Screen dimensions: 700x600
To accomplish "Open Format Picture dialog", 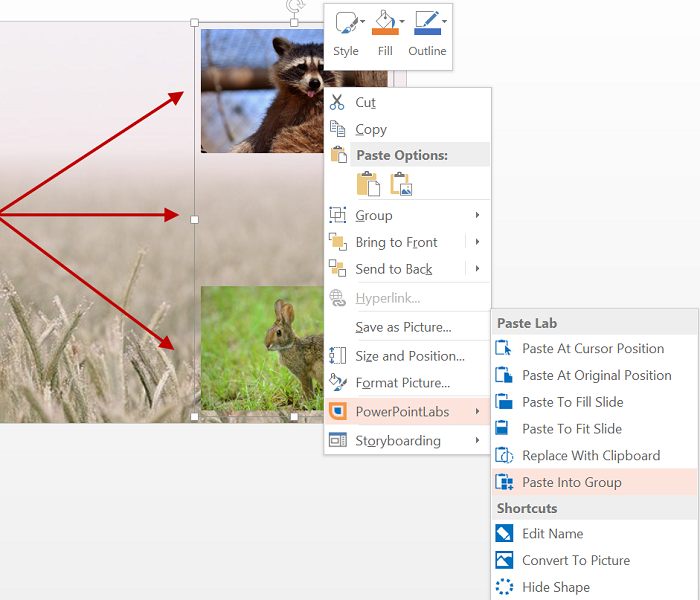I will click(402, 382).
